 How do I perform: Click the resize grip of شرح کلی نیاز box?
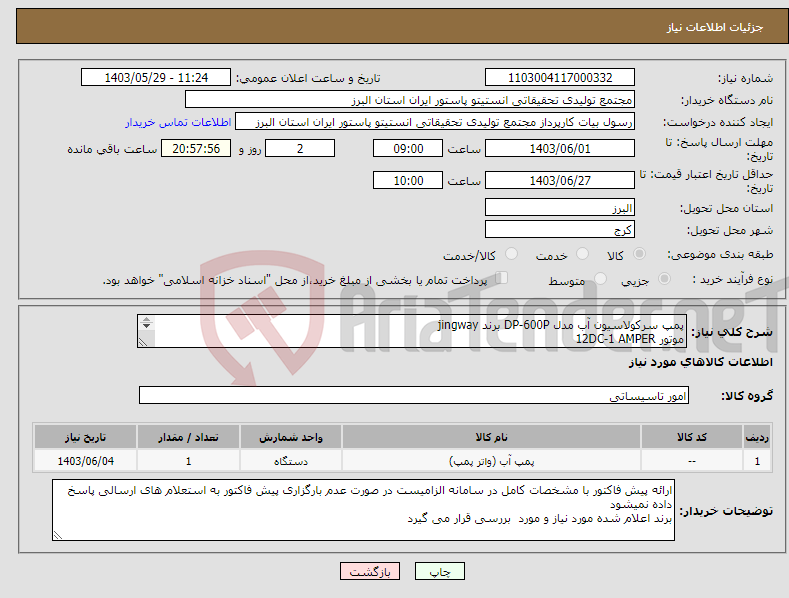click(143, 342)
